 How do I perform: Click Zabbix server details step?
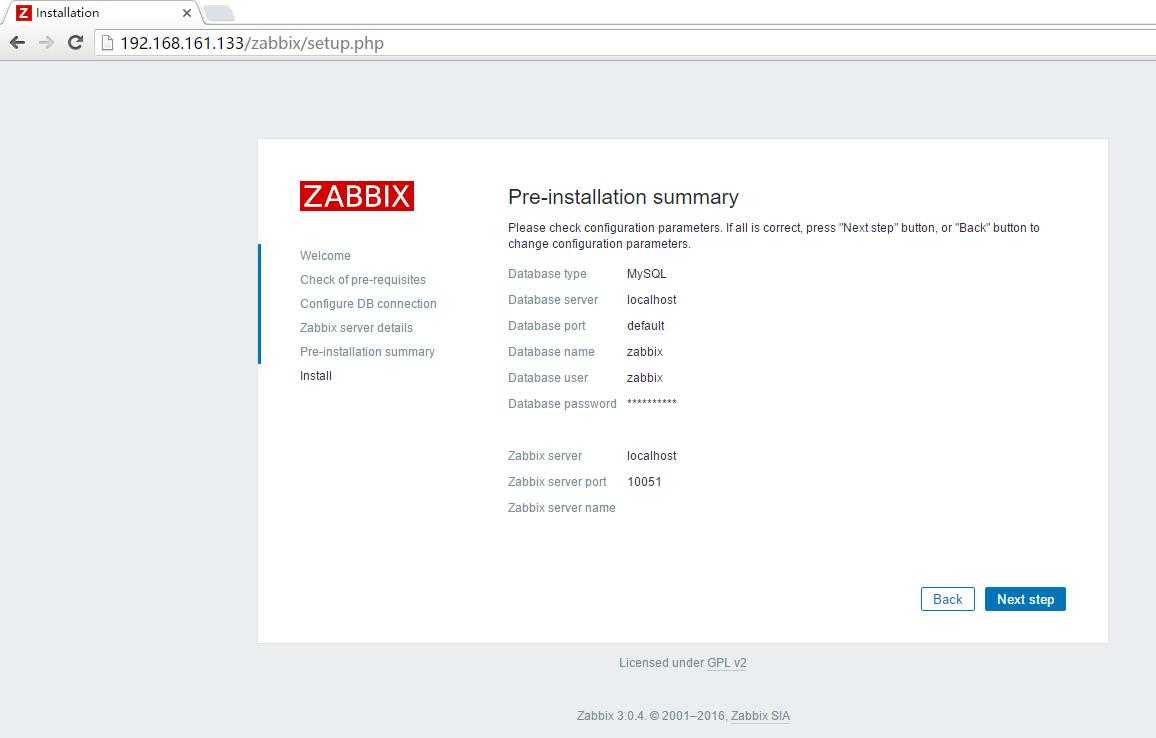pos(356,328)
